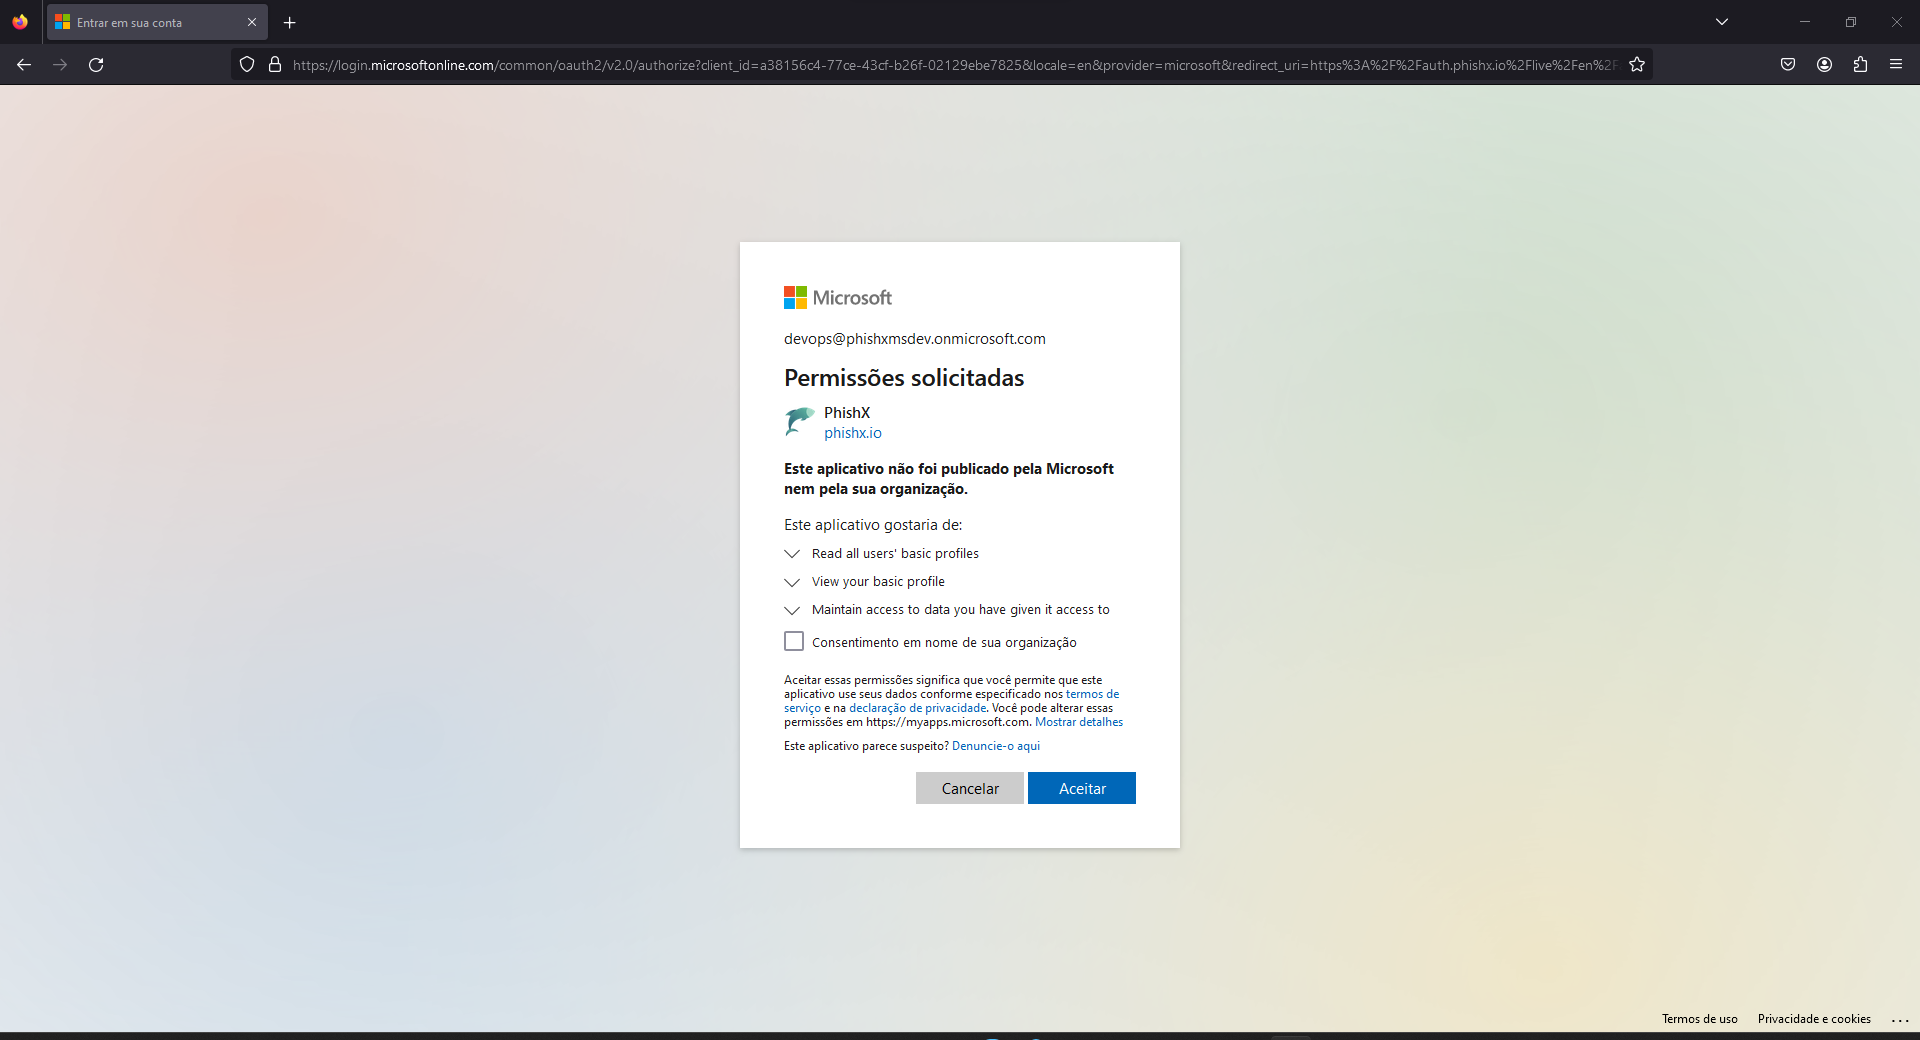Open the 'termos de serviço' link
Viewport: 1920px width, 1040px height.
(1092, 694)
